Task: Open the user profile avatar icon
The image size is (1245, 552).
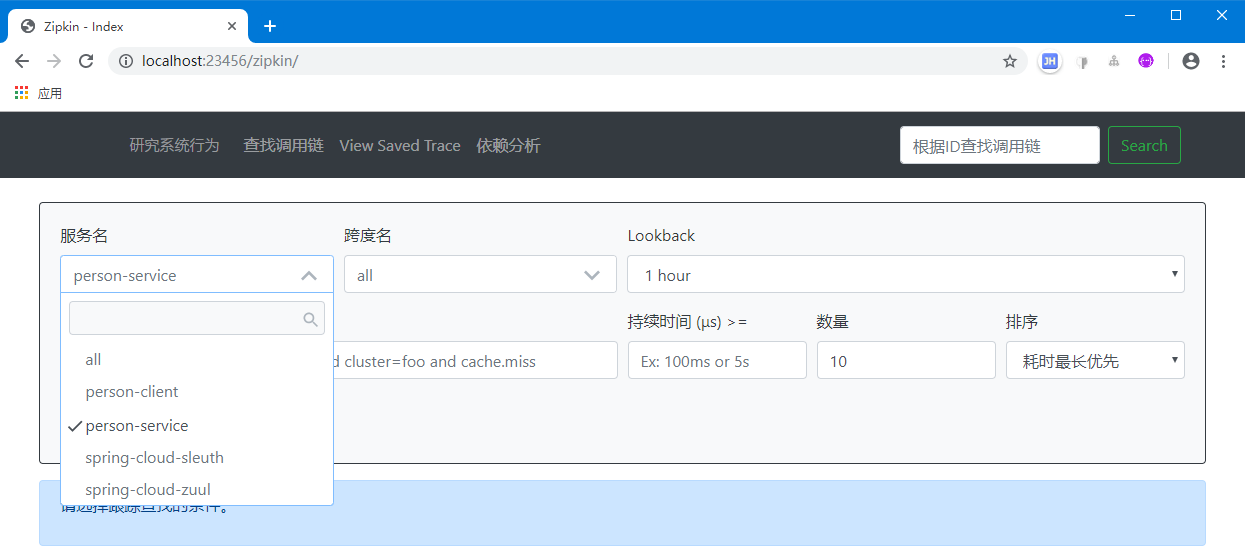Action: point(1190,61)
